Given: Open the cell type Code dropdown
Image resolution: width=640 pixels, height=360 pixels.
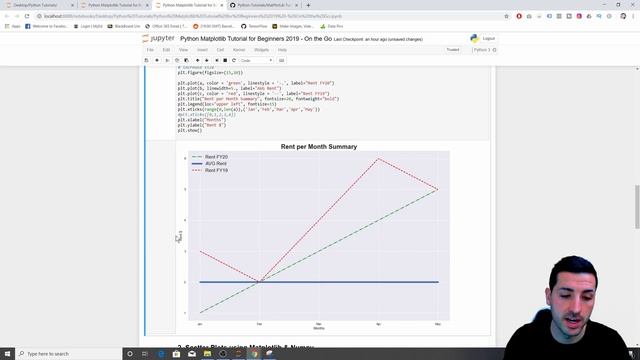Looking at the screenshot, I should coord(256,60).
